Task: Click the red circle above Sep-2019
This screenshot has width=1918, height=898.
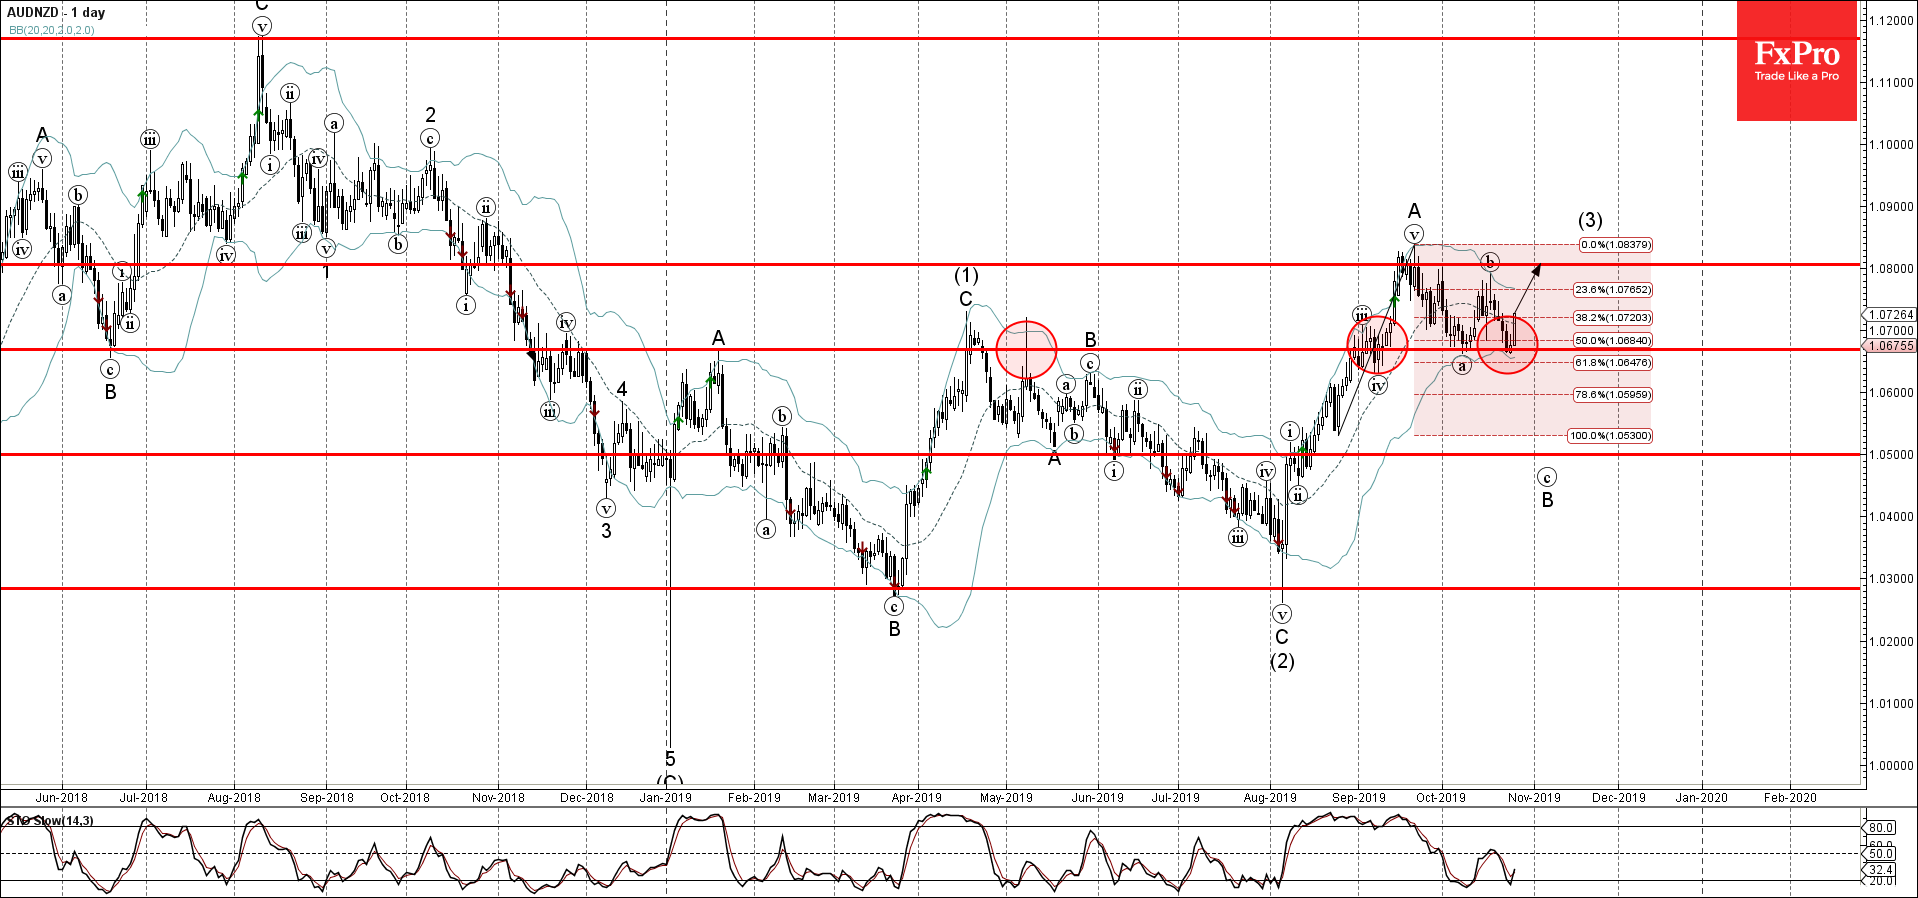Action: (1377, 344)
